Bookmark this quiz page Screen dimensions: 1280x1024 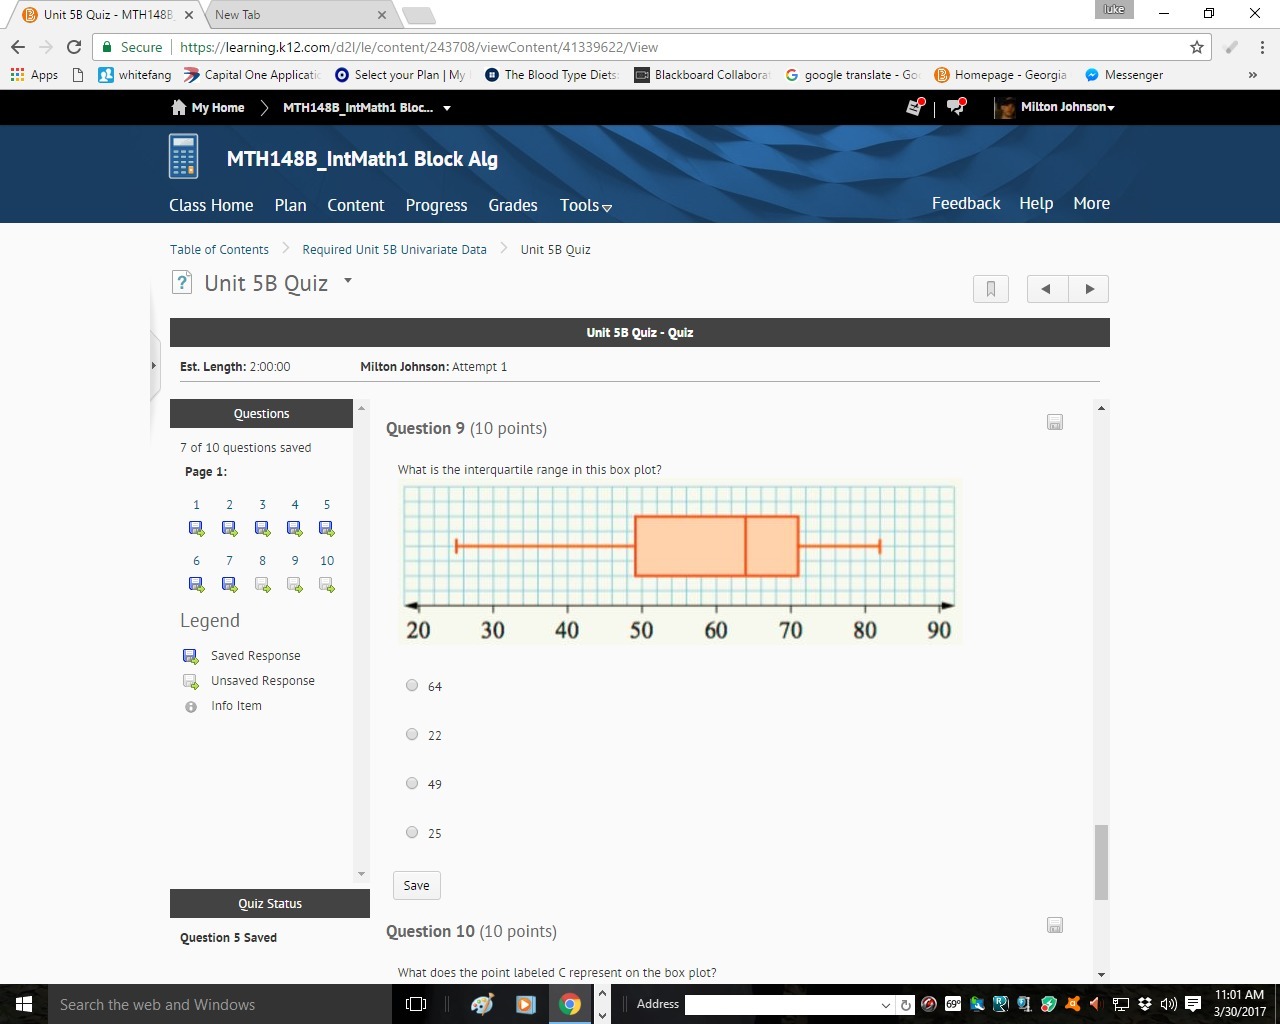(991, 289)
